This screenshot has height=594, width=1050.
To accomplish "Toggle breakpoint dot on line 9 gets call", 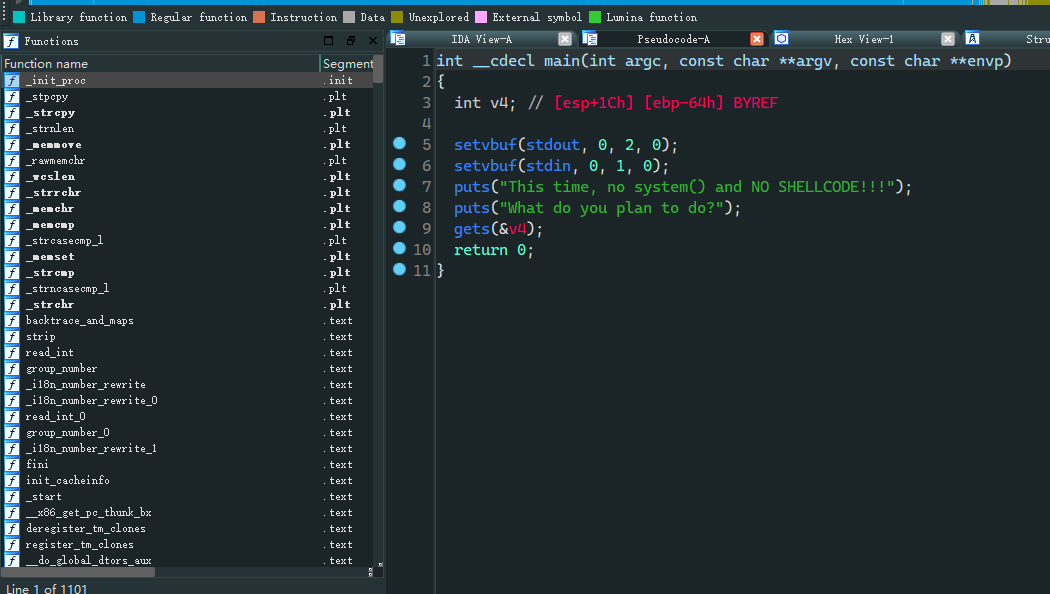I will coord(400,228).
